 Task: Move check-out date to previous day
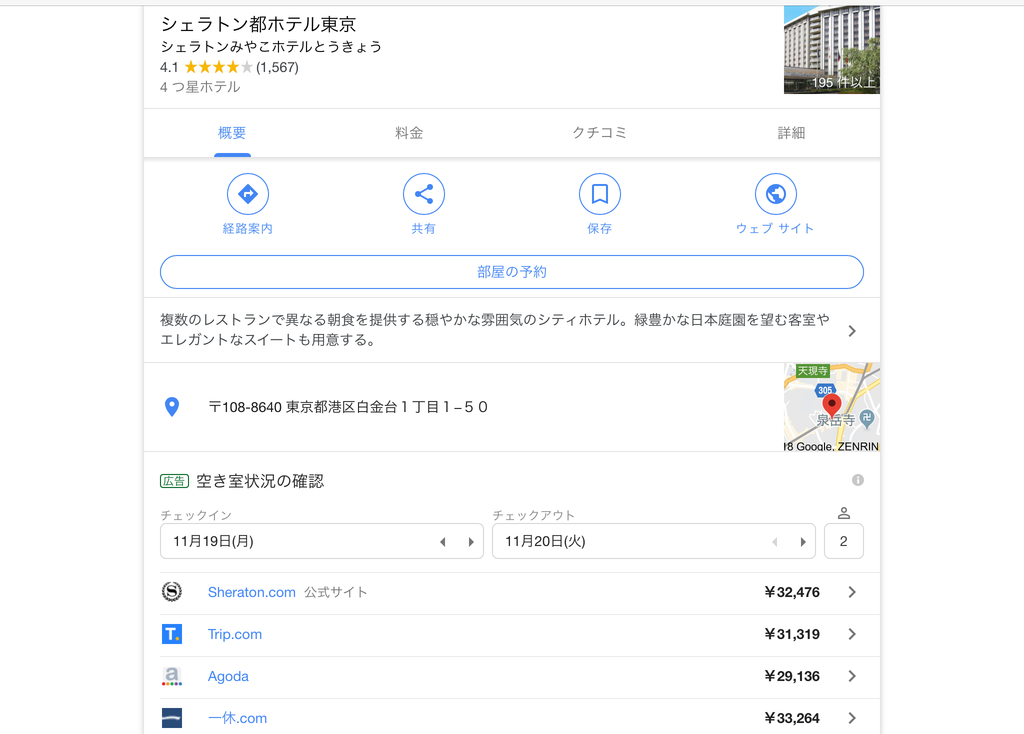point(775,542)
